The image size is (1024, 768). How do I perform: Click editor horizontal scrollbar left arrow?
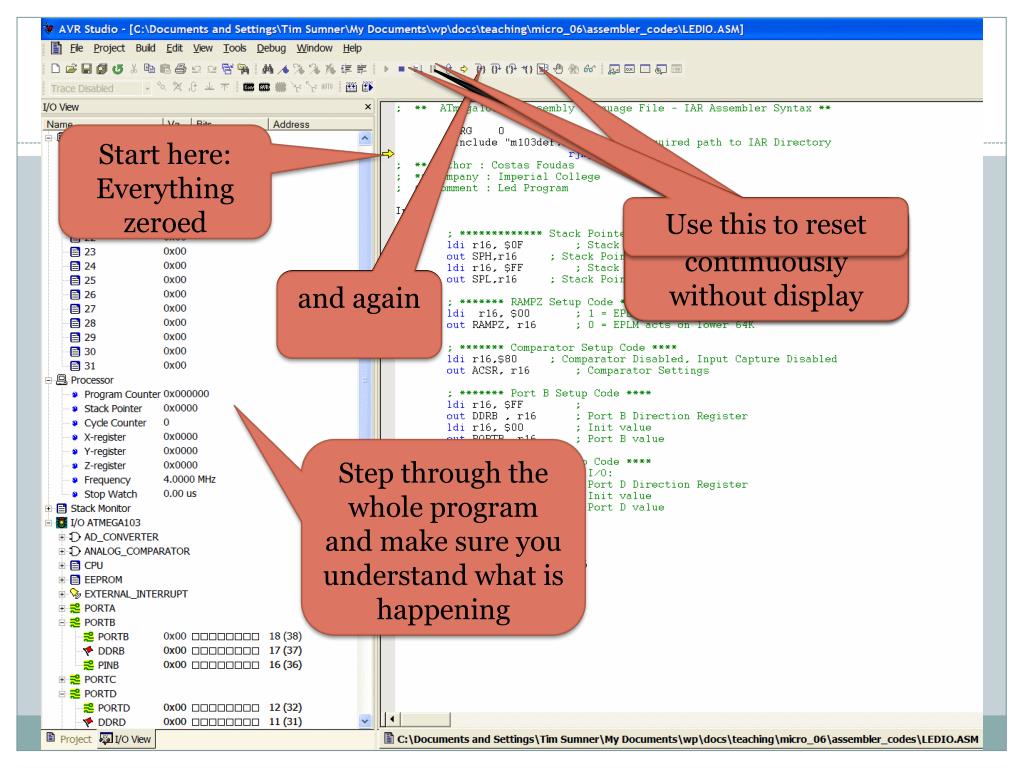(x=392, y=719)
